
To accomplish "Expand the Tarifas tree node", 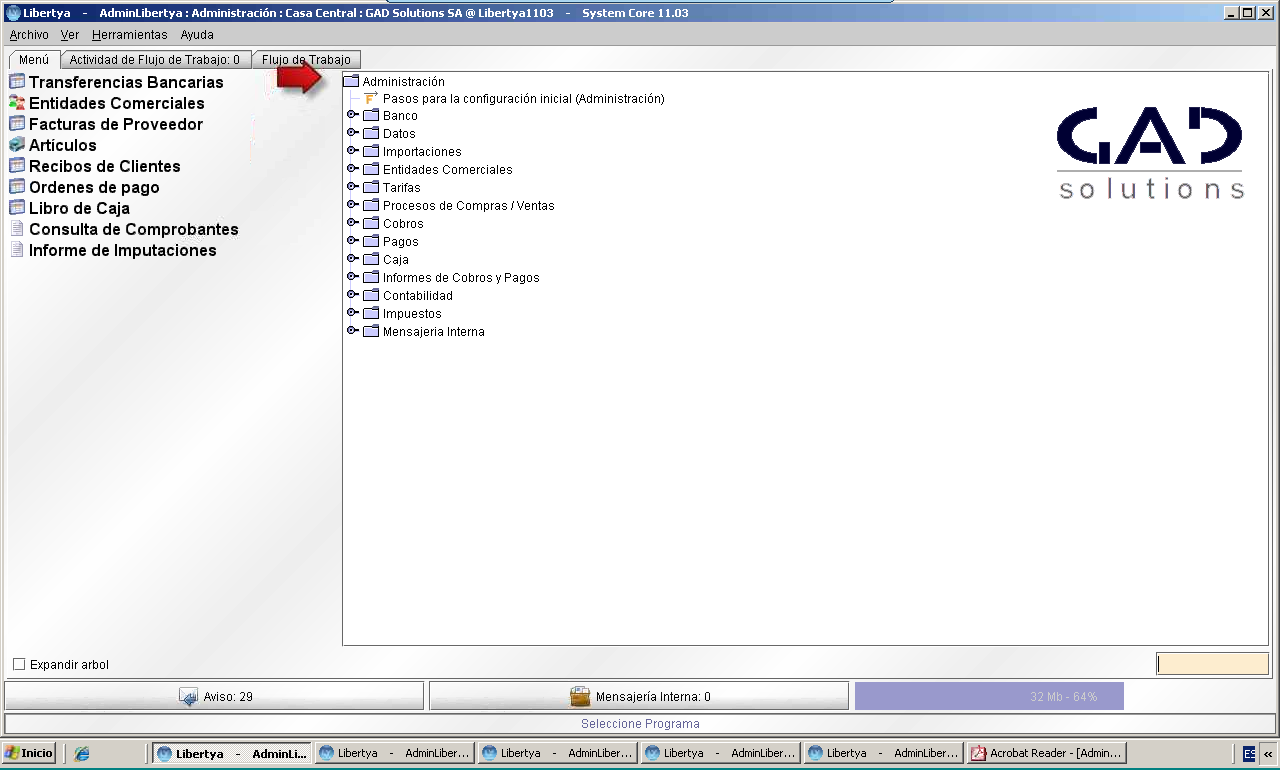I will [x=352, y=187].
